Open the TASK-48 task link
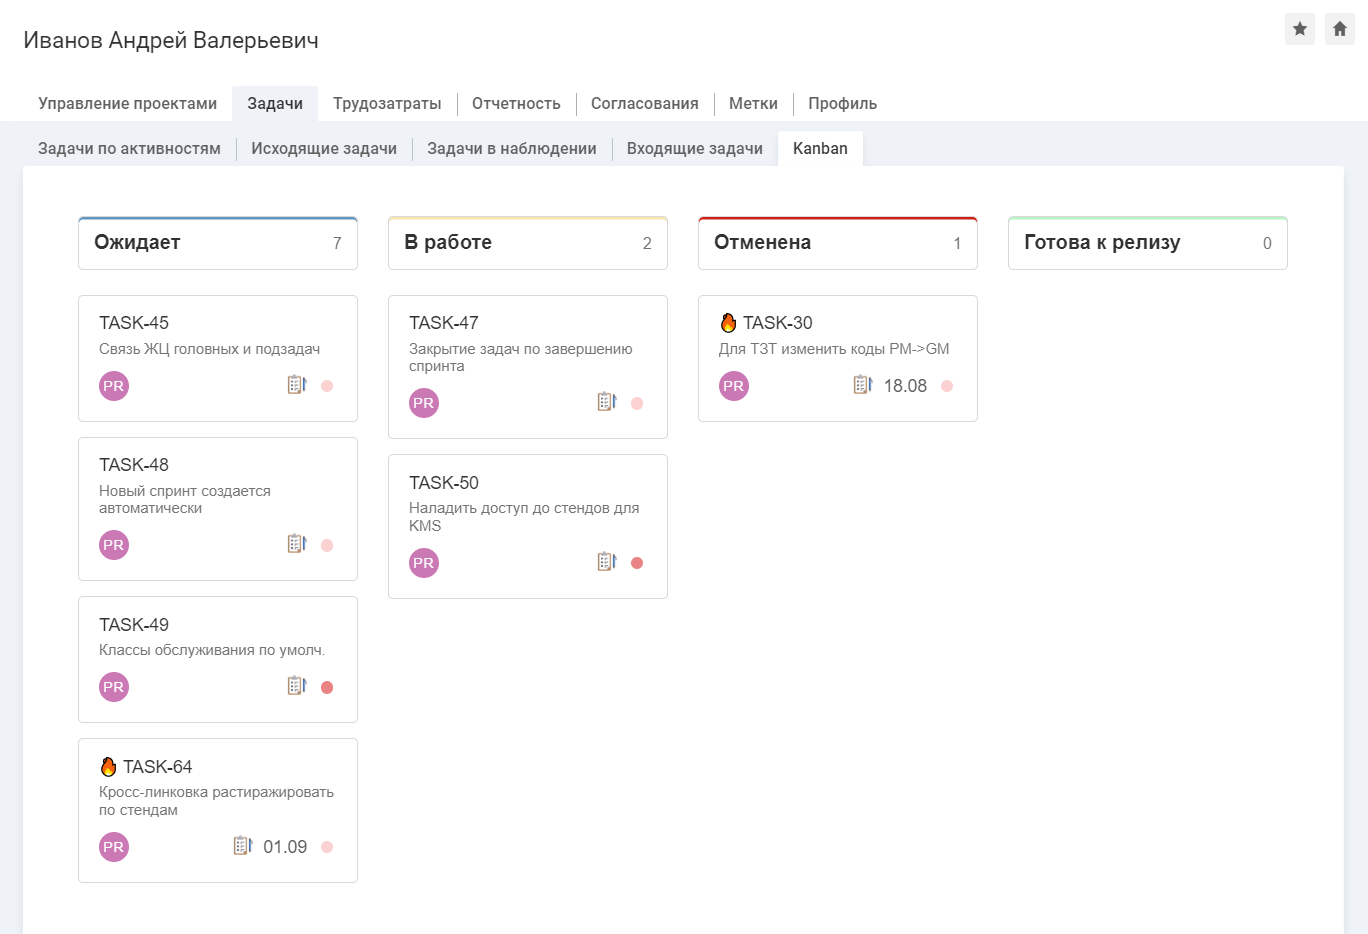The height and width of the screenshot is (934, 1368). 134,465
